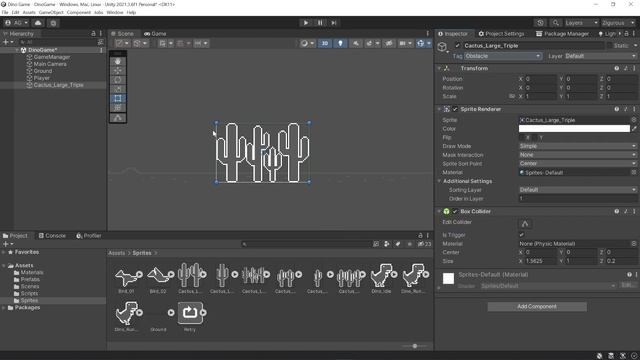
Task: Open the Zigurous layout dropdown
Action: point(618,23)
